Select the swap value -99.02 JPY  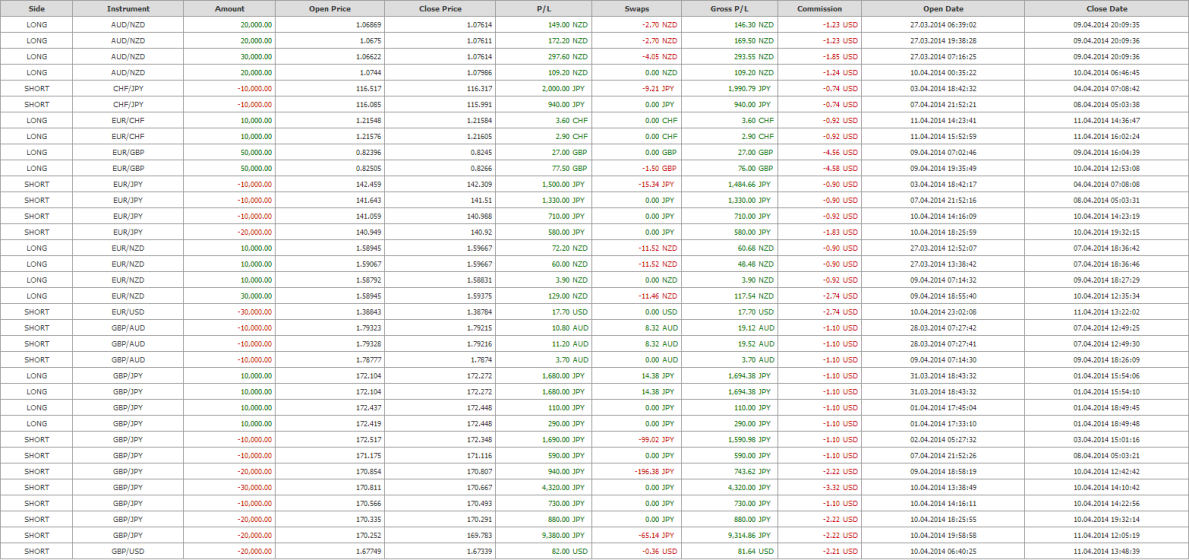coord(657,439)
